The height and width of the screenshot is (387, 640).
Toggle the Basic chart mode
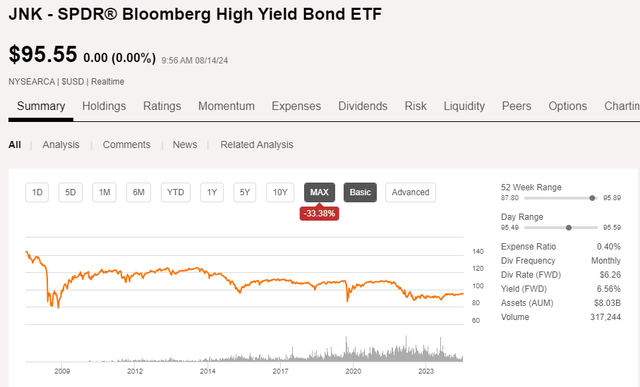tap(360, 192)
